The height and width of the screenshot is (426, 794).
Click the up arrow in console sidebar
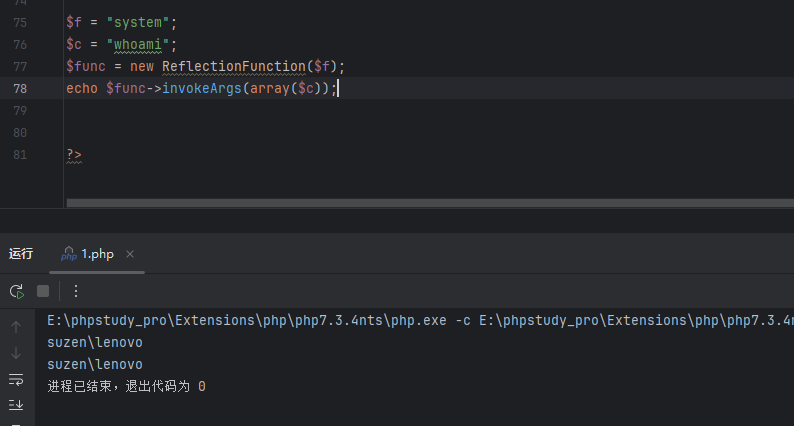16,327
